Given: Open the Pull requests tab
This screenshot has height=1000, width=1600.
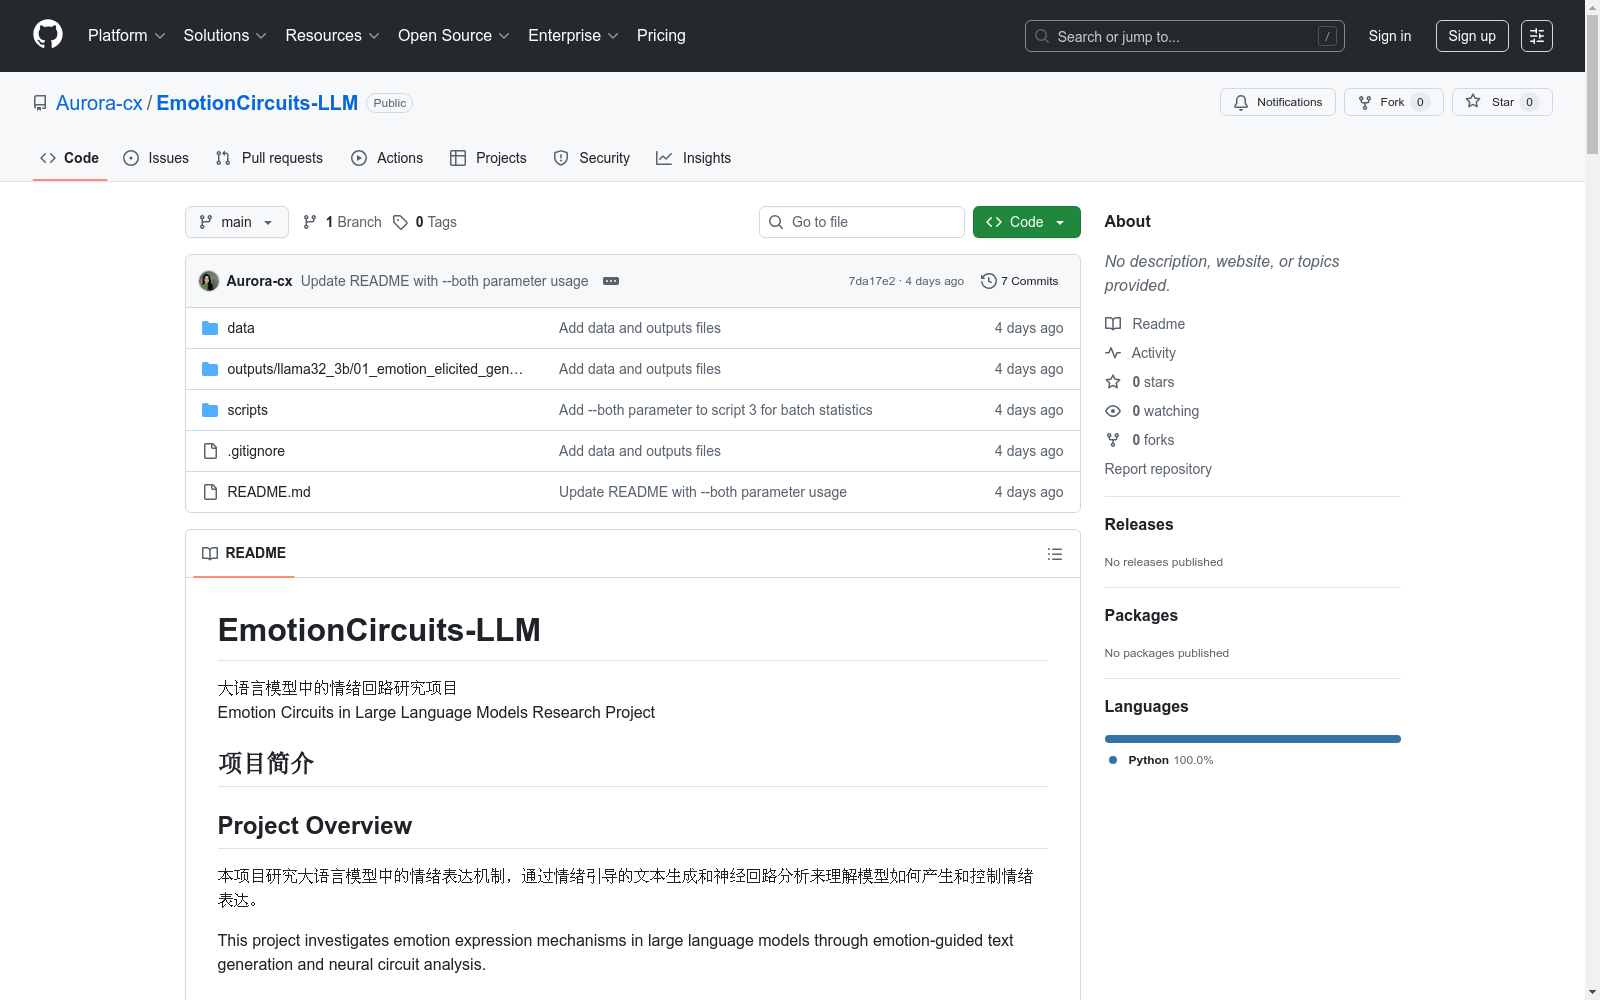Looking at the screenshot, I should [269, 158].
